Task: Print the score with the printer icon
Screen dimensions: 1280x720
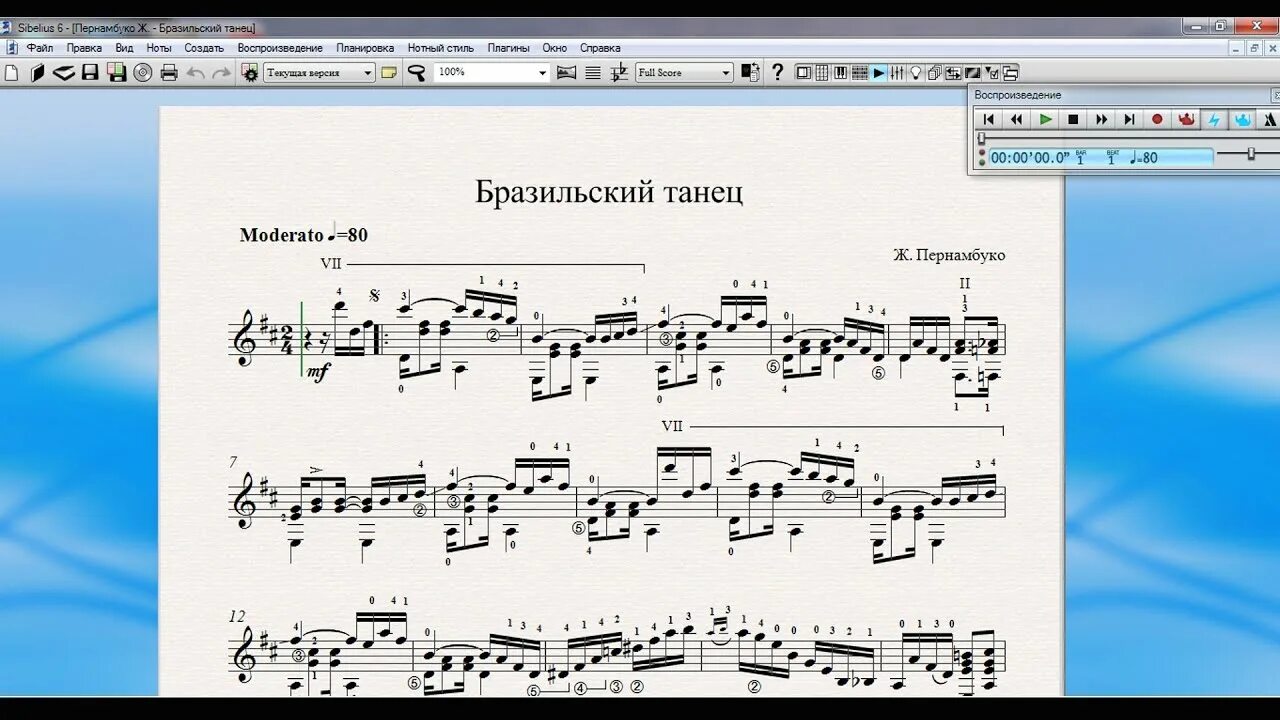Action: click(x=169, y=72)
